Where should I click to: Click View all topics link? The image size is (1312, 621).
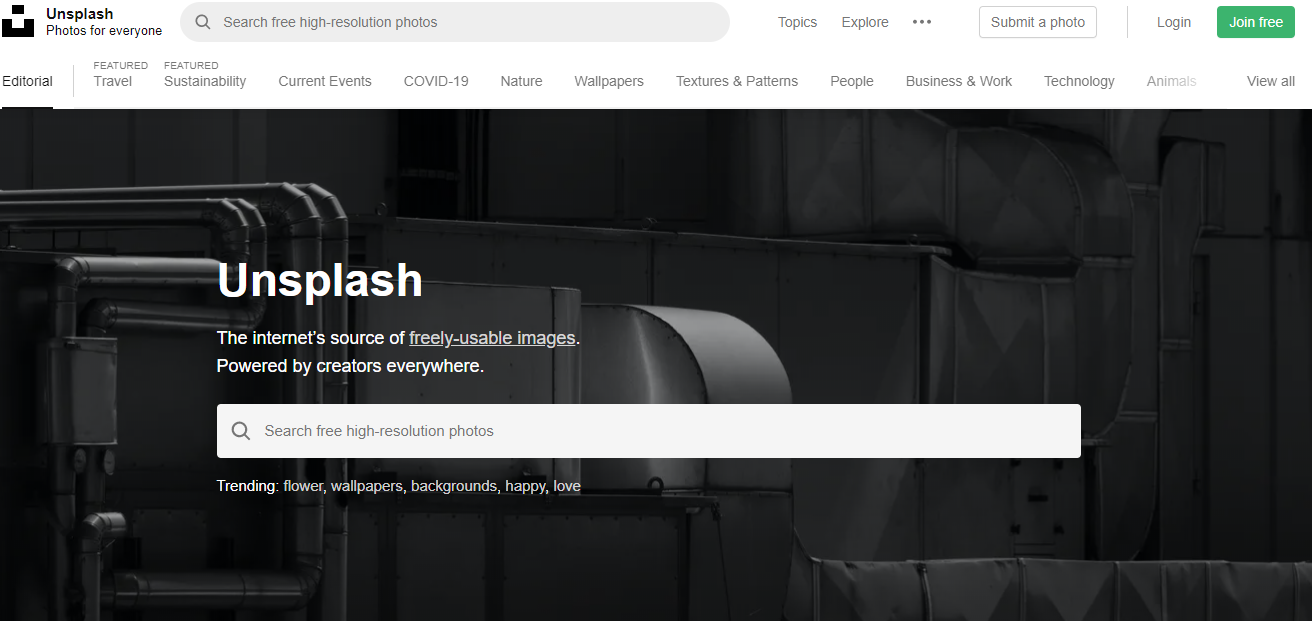click(1271, 81)
